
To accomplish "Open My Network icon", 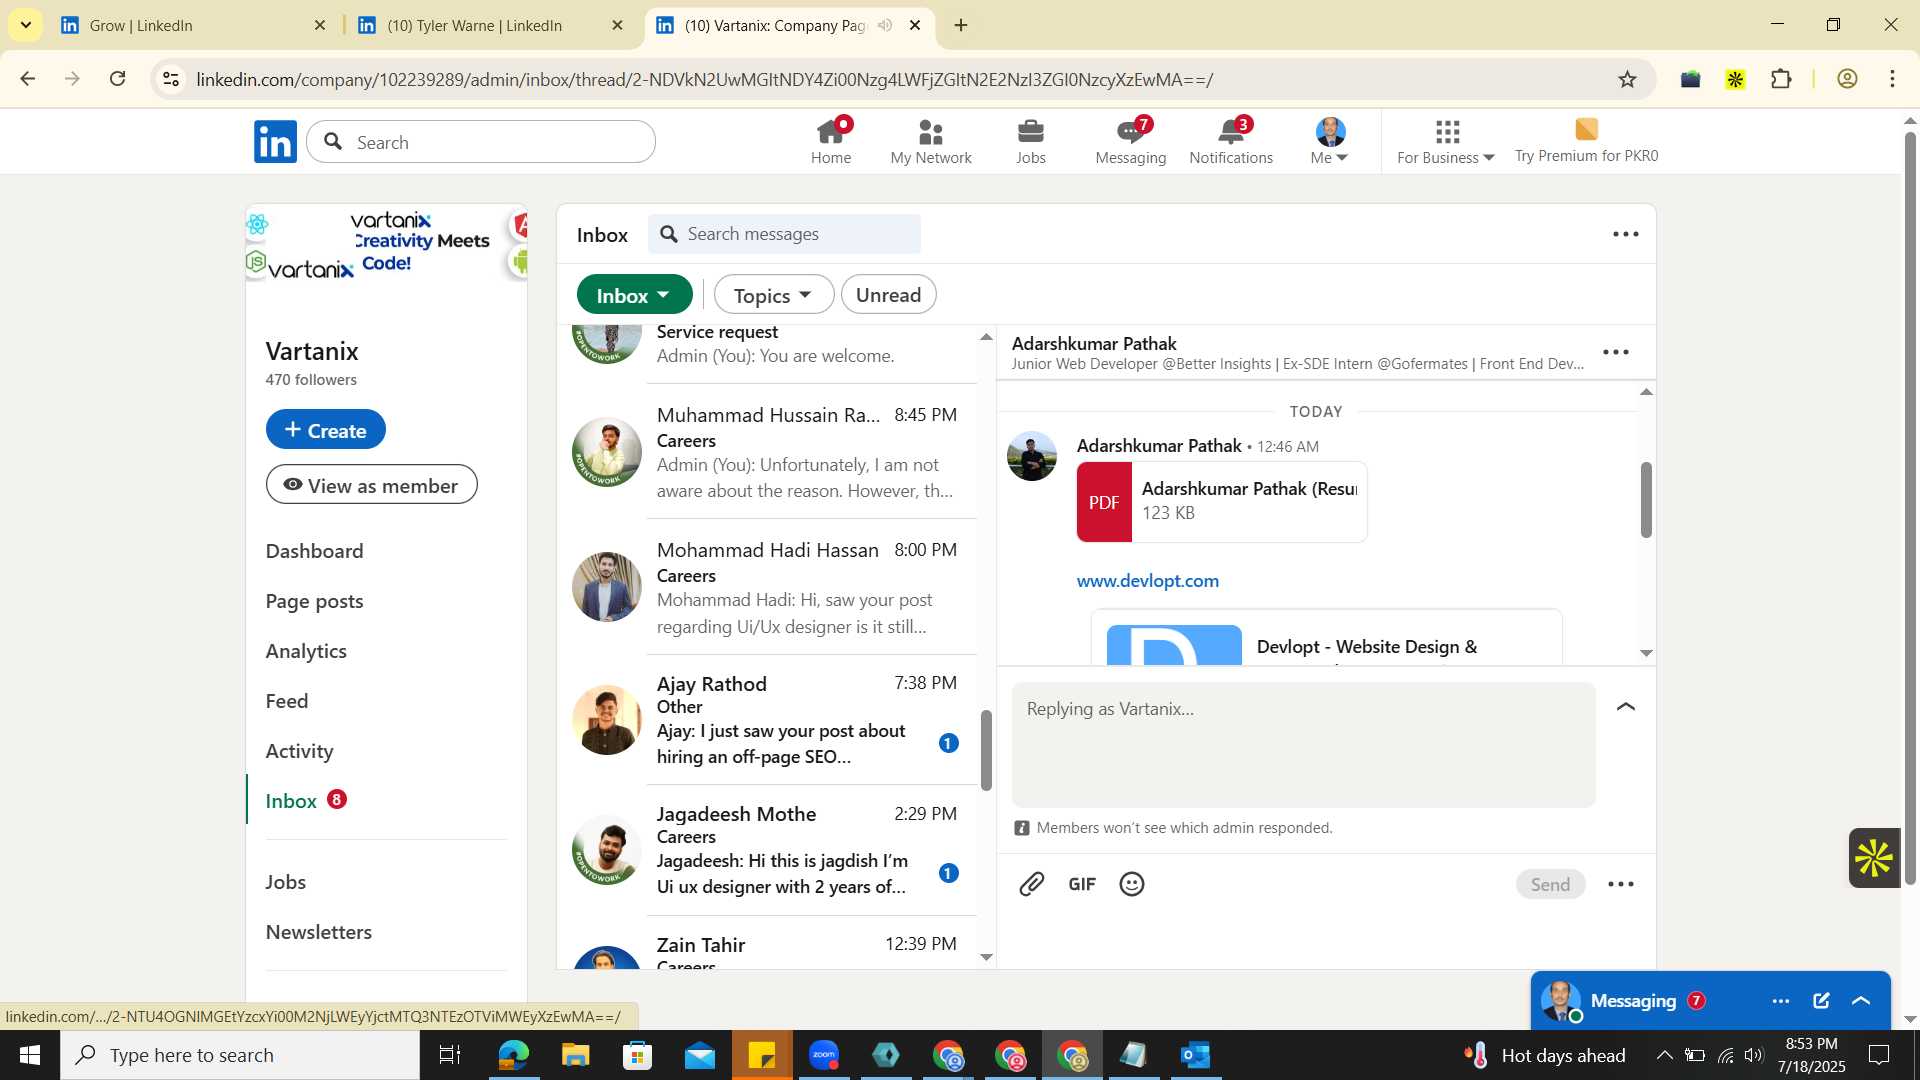I will click(931, 142).
